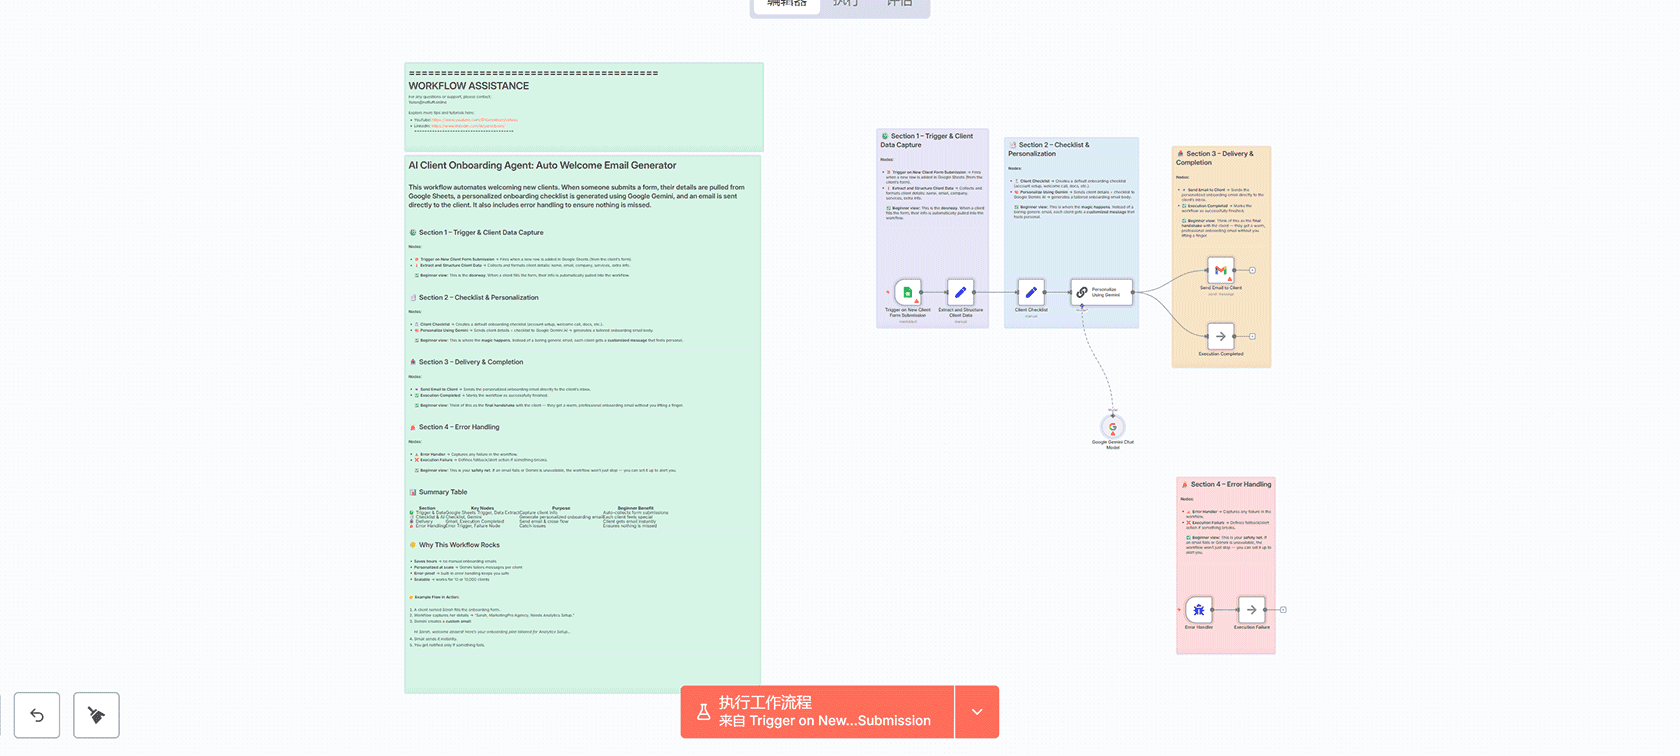Click the Extract and Structure Client Data node
The height and width of the screenshot is (756, 1680).
tap(960, 292)
